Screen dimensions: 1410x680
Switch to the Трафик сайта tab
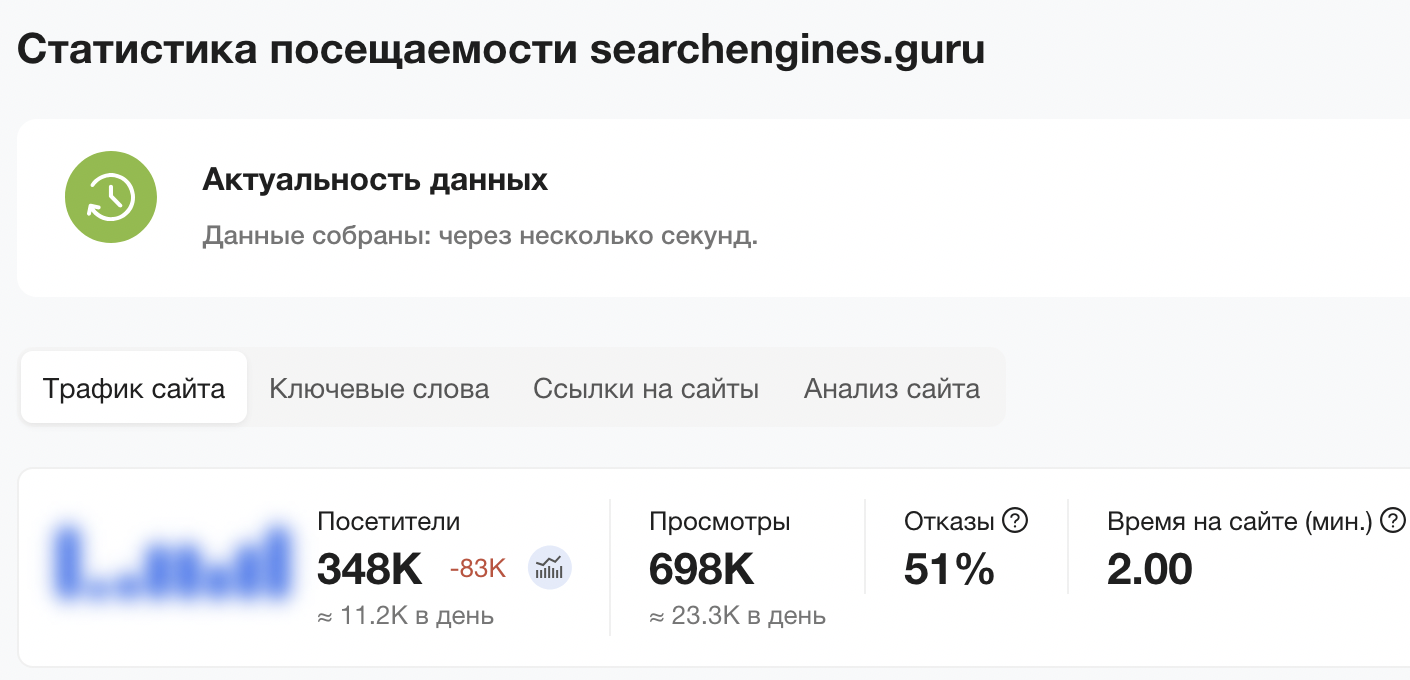[x=134, y=388]
